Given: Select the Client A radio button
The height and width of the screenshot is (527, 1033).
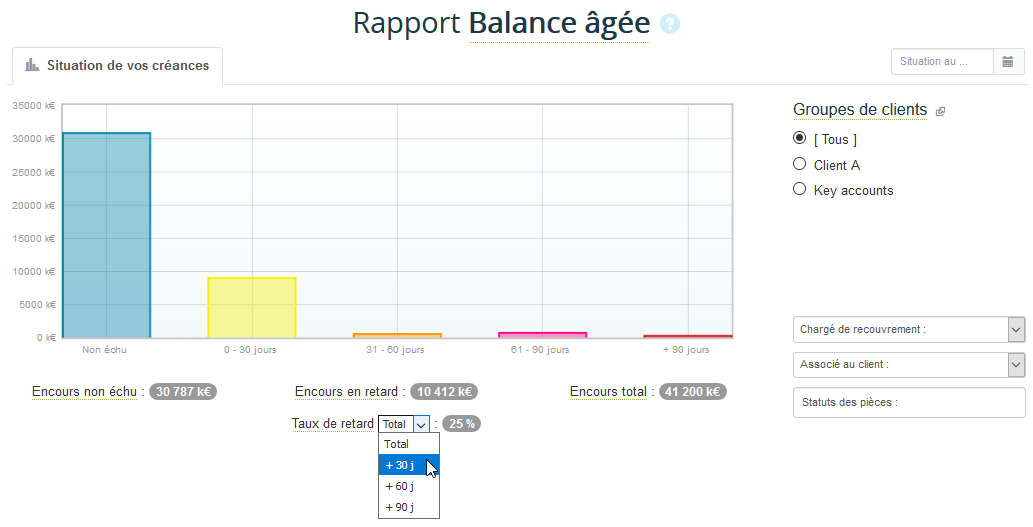Looking at the screenshot, I should (x=799, y=164).
